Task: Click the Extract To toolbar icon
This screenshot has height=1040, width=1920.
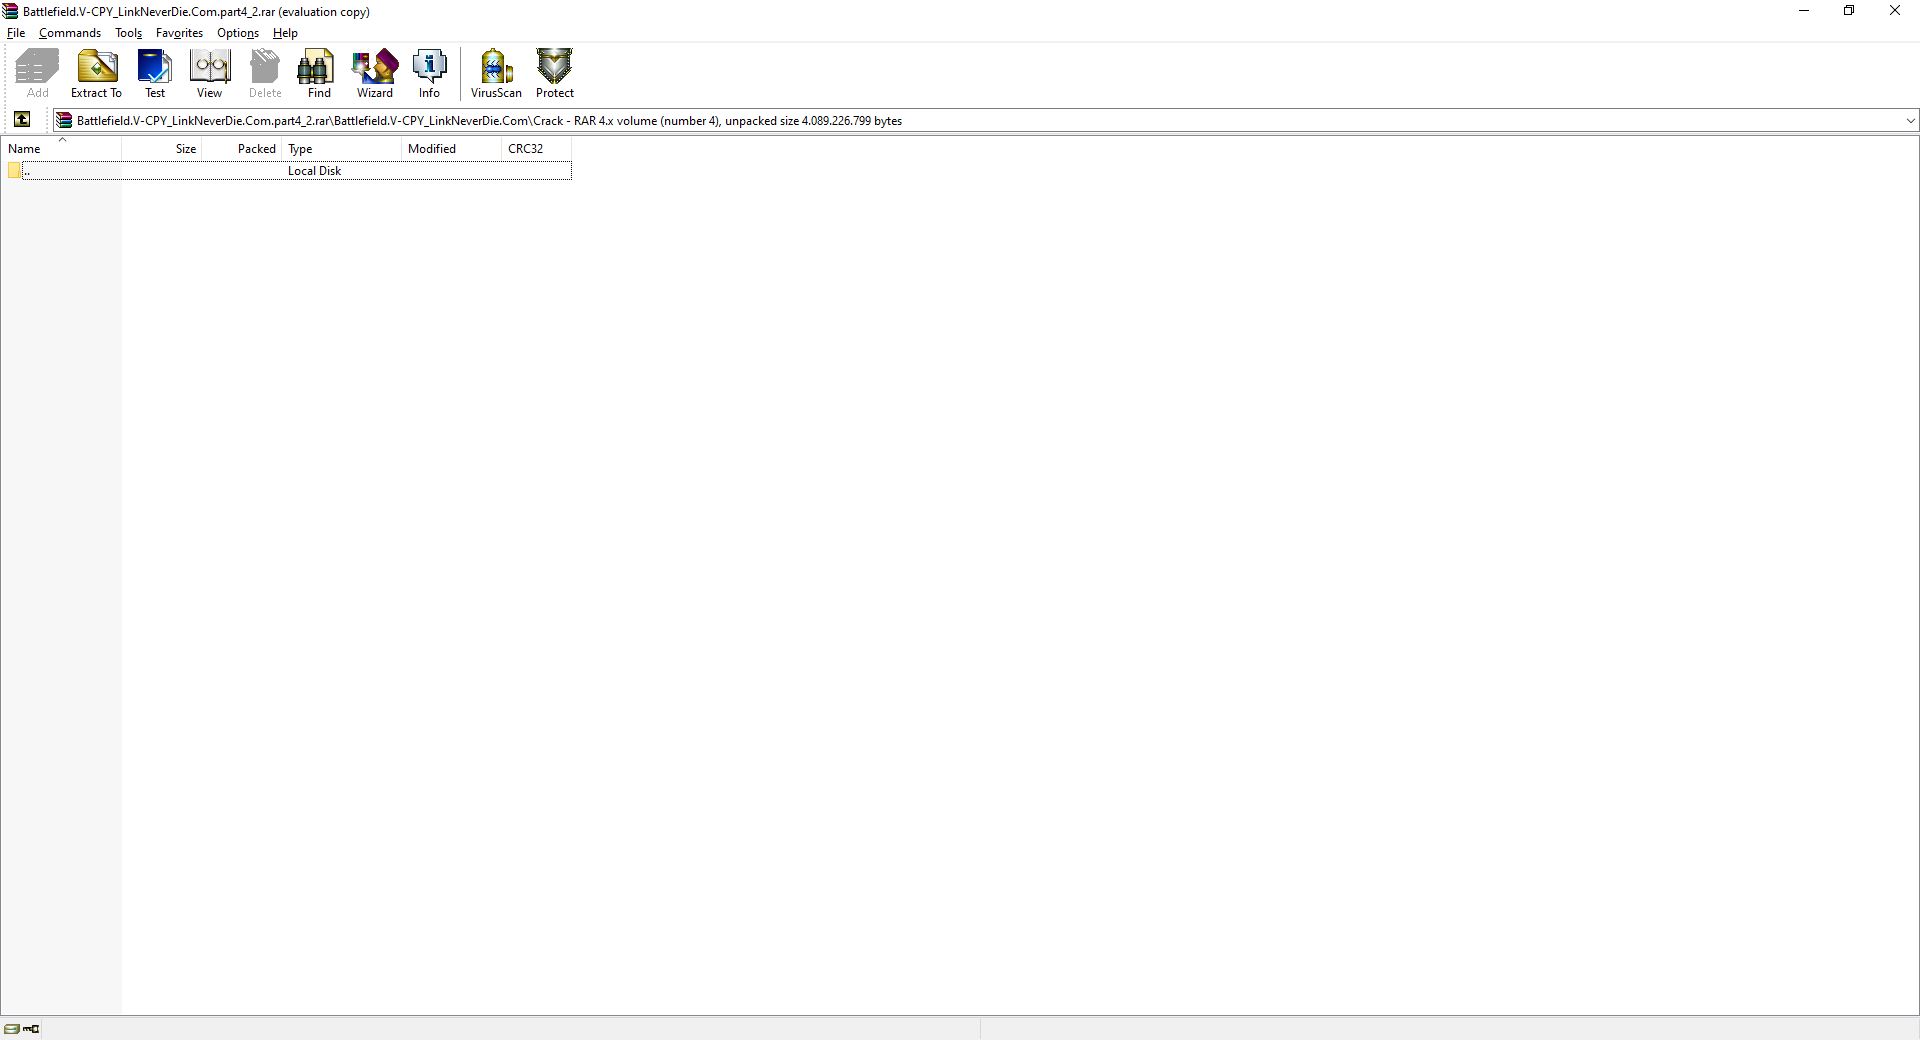Action: [96, 74]
